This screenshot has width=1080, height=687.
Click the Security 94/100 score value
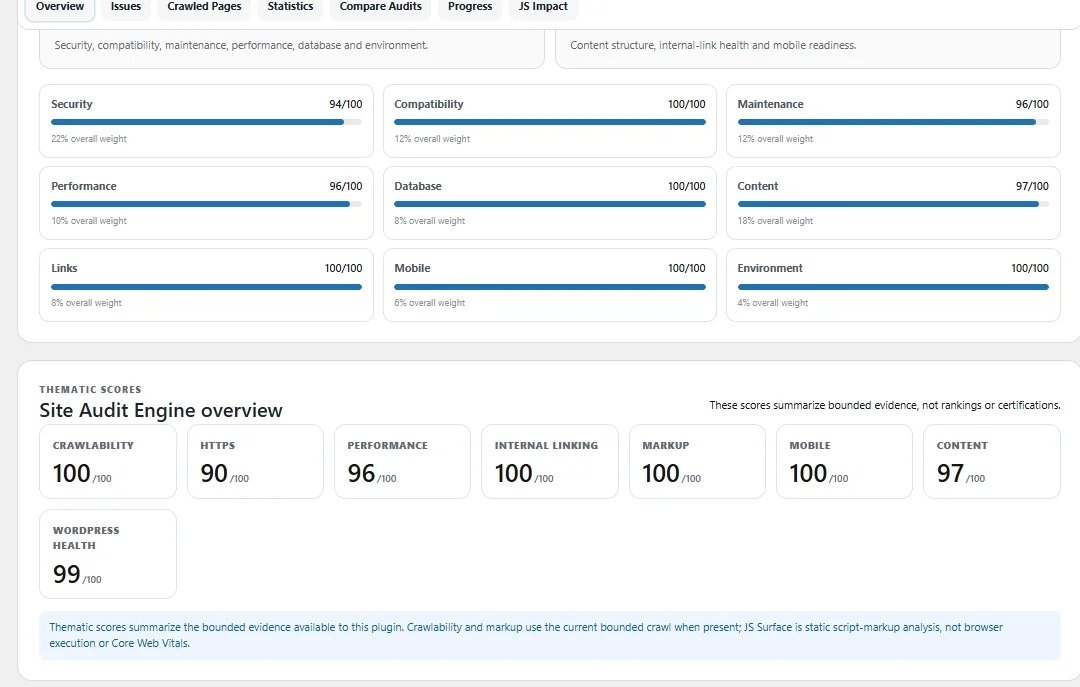click(346, 104)
